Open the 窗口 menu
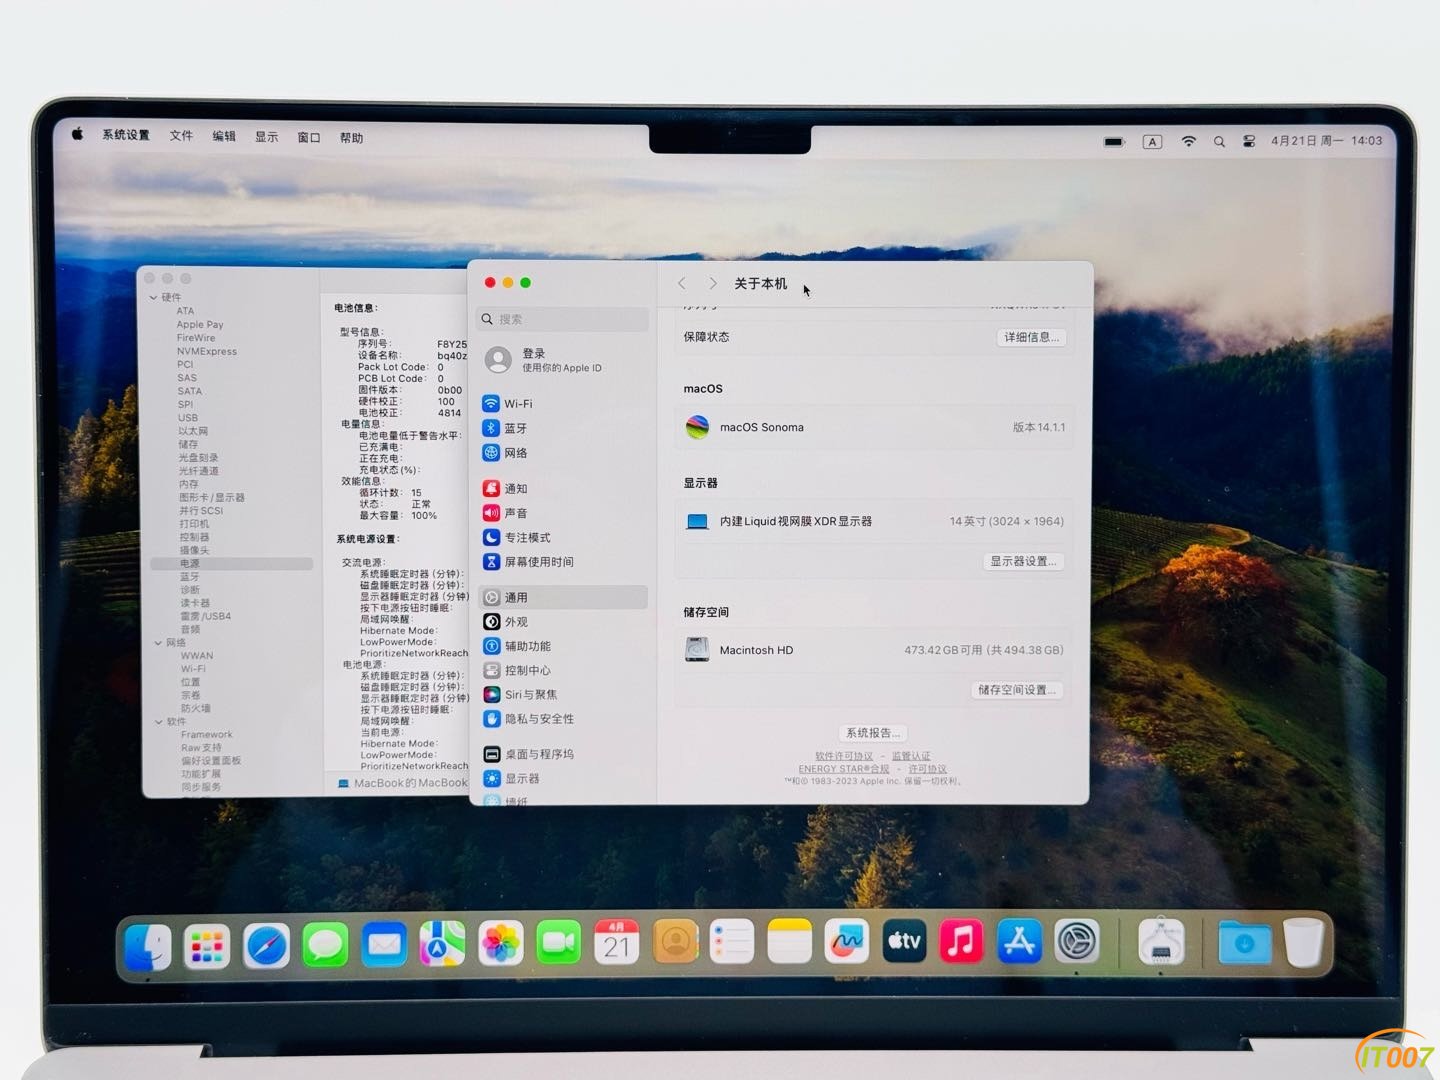Viewport: 1440px width, 1080px height. point(309,138)
